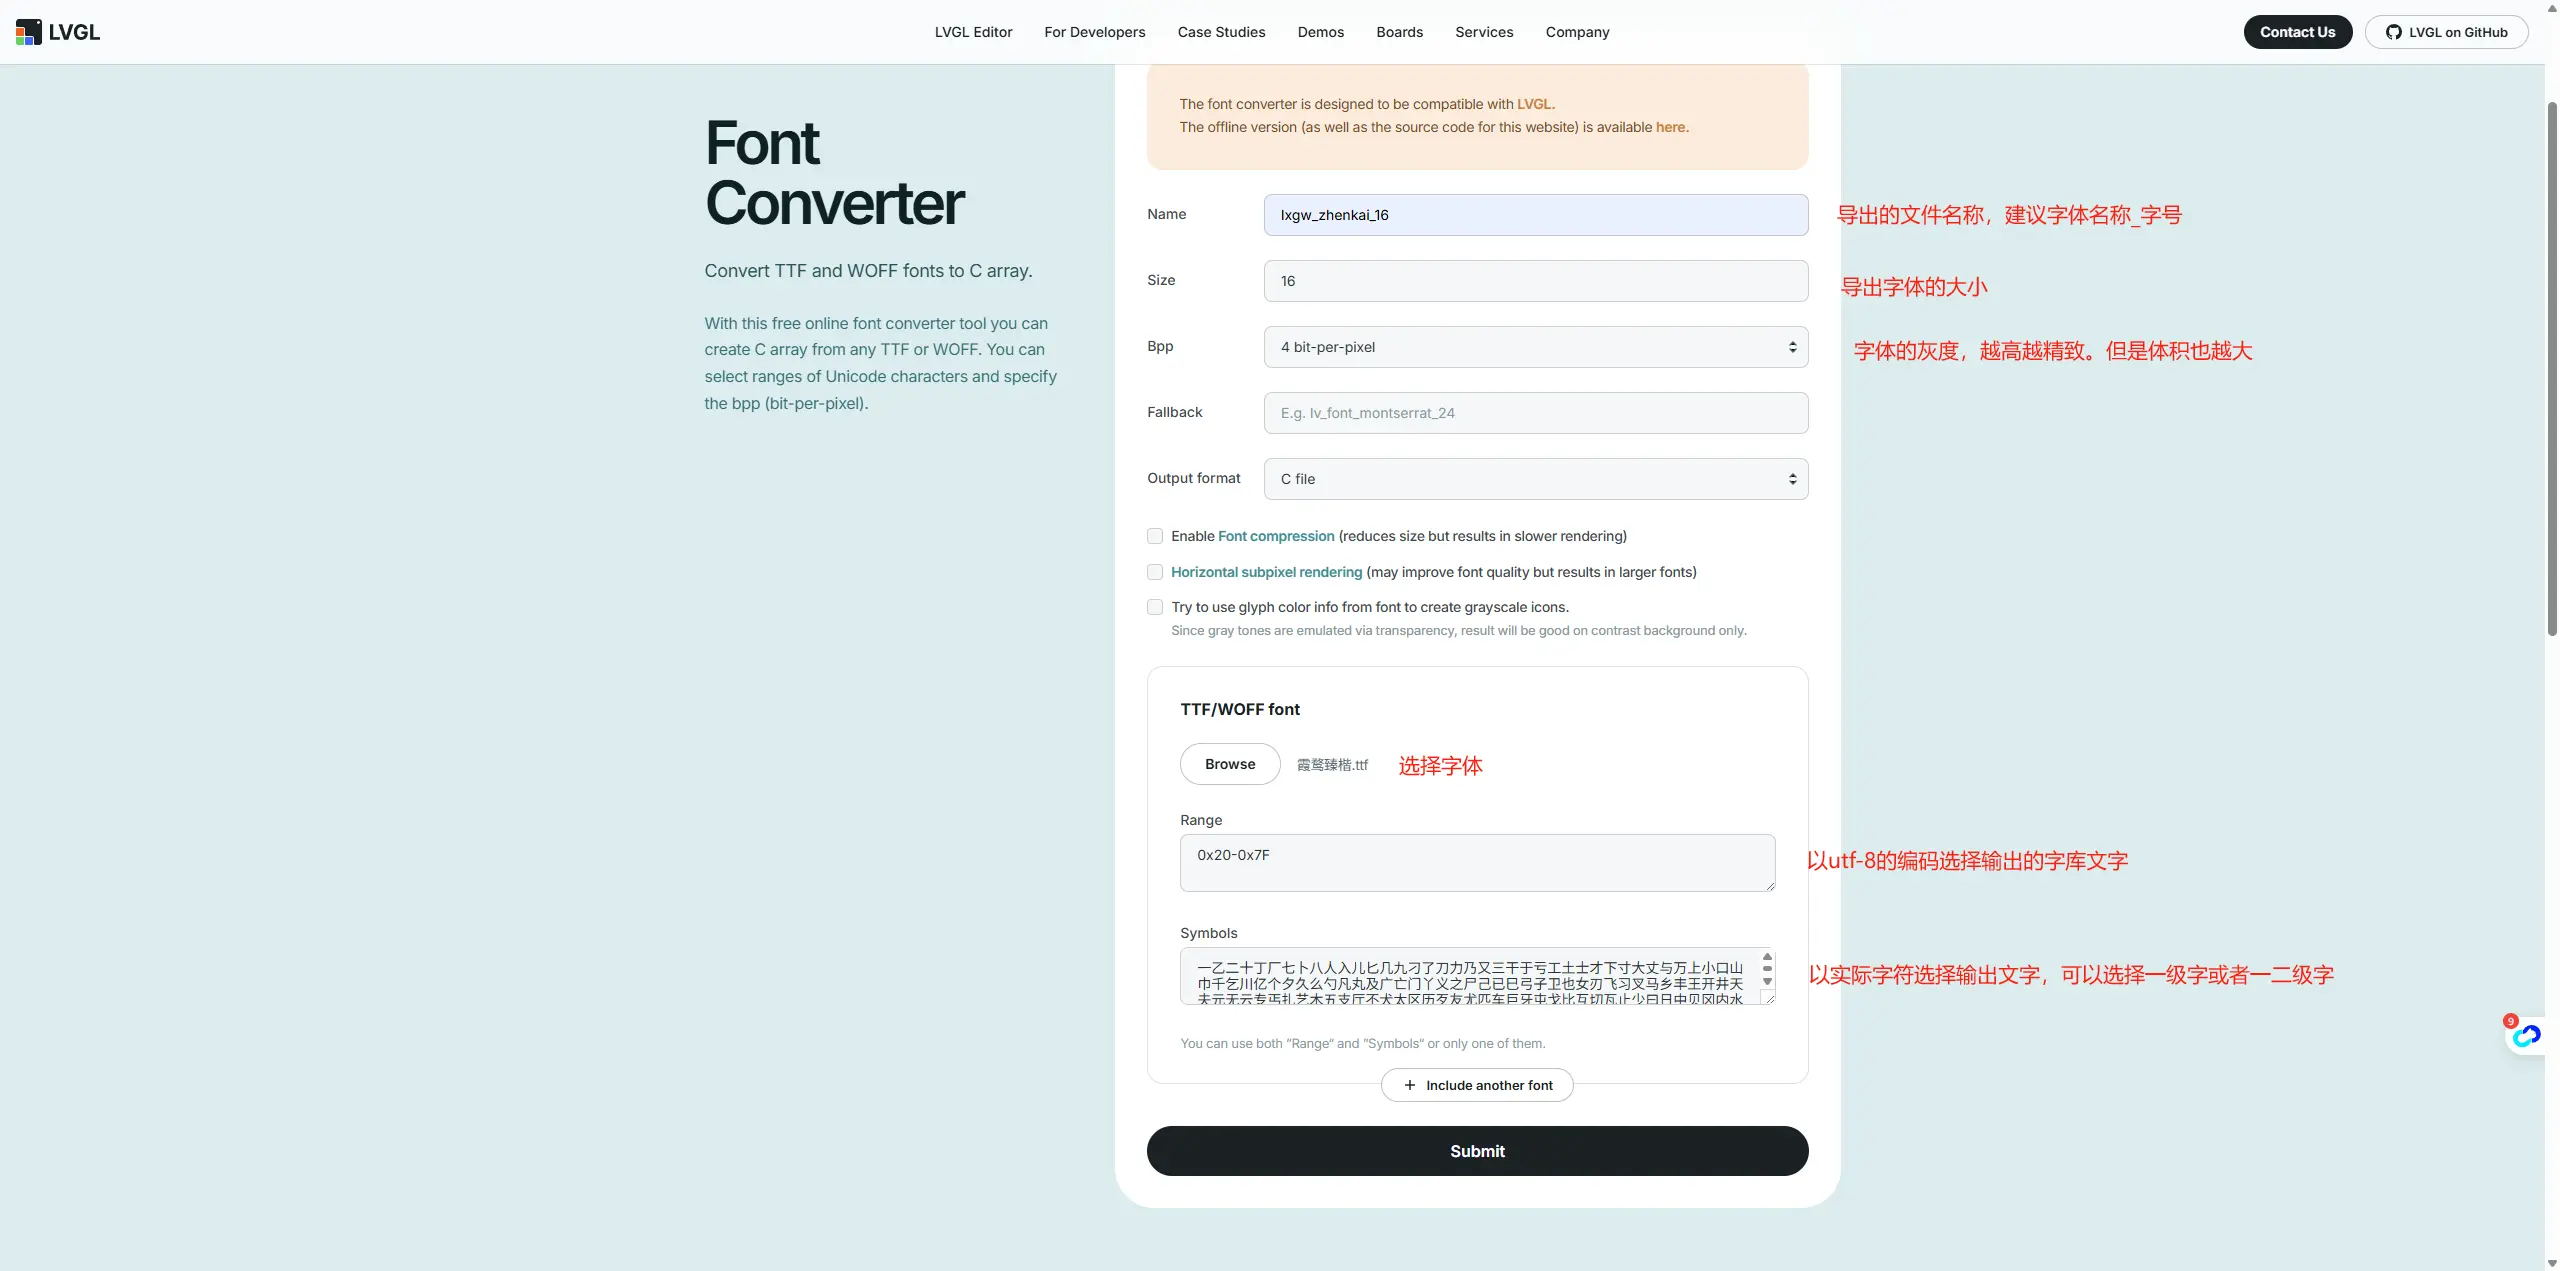Click the Contact Us button
Image resolution: width=2560 pixels, height=1271 pixels.
[x=2297, y=32]
